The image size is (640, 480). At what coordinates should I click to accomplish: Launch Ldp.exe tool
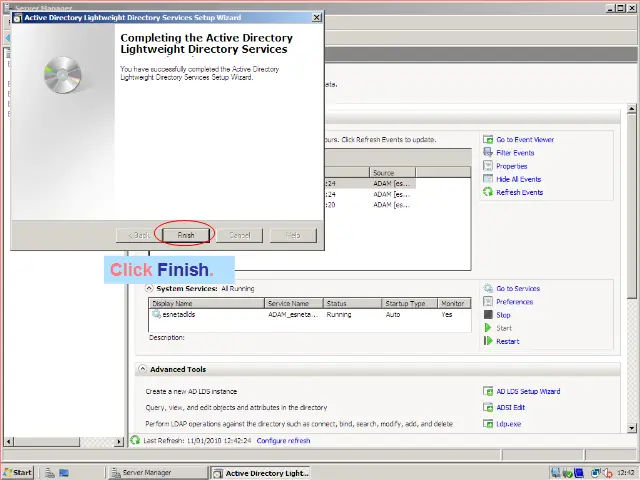pos(509,424)
